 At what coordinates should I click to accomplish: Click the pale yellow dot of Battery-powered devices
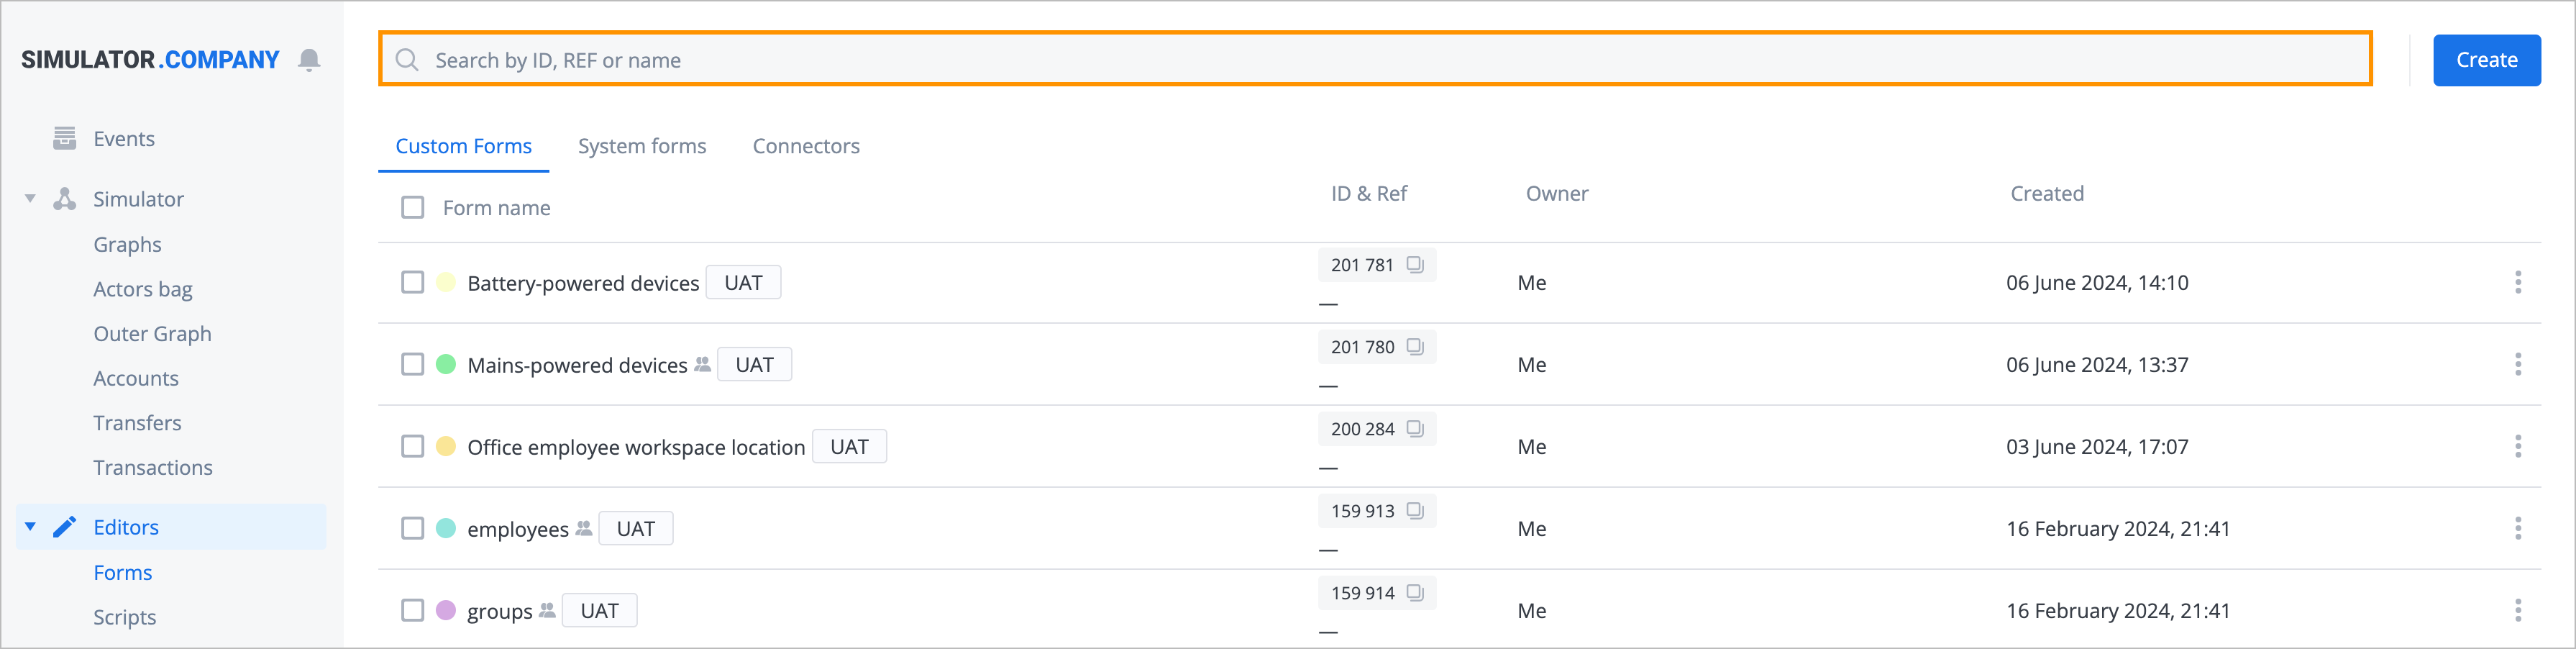click(446, 283)
